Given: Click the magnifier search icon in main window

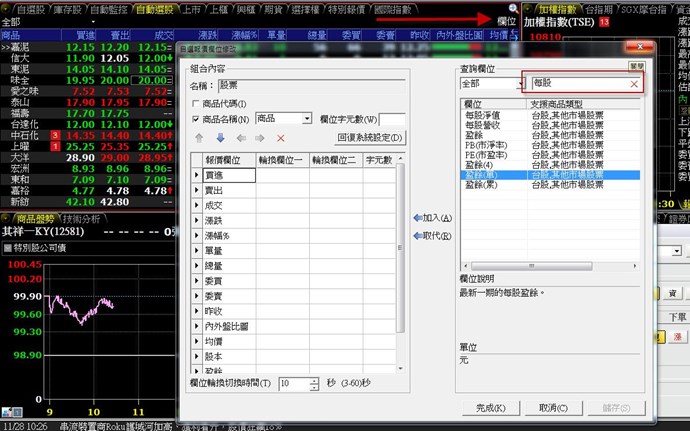Looking at the screenshot, I should click(x=513, y=8).
